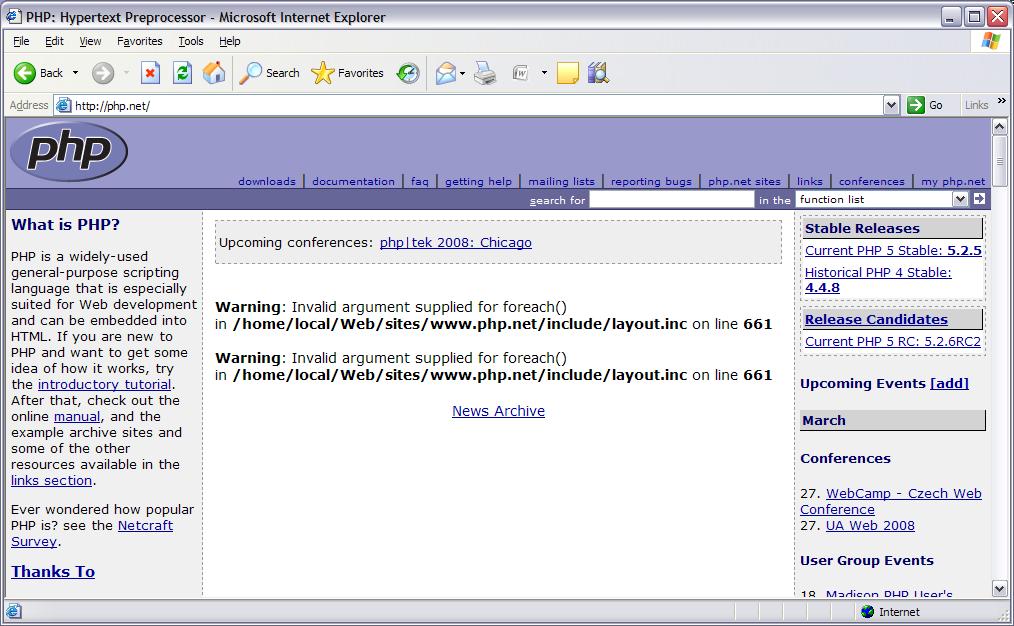Click the scrollbar down arrow
This screenshot has height=626, width=1014.
(x=1000, y=588)
